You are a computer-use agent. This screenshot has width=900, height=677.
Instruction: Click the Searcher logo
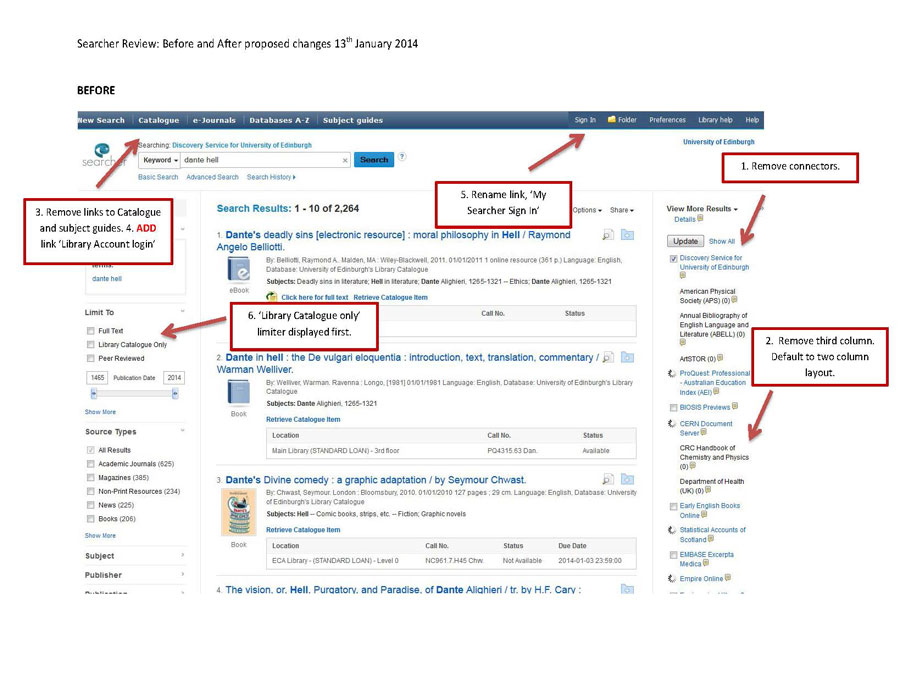tap(103, 156)
